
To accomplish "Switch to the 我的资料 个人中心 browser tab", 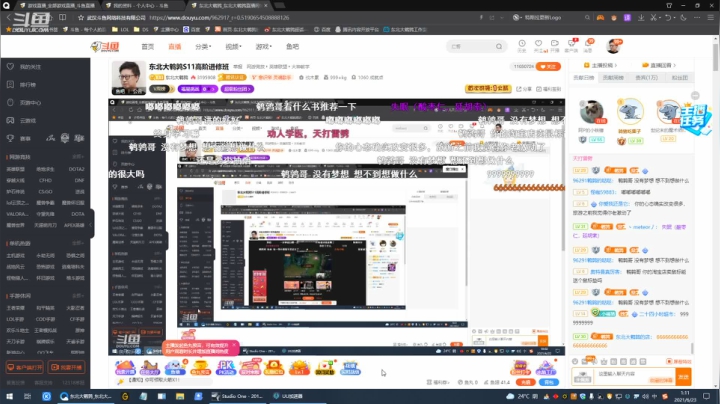I will pos(140,6).
